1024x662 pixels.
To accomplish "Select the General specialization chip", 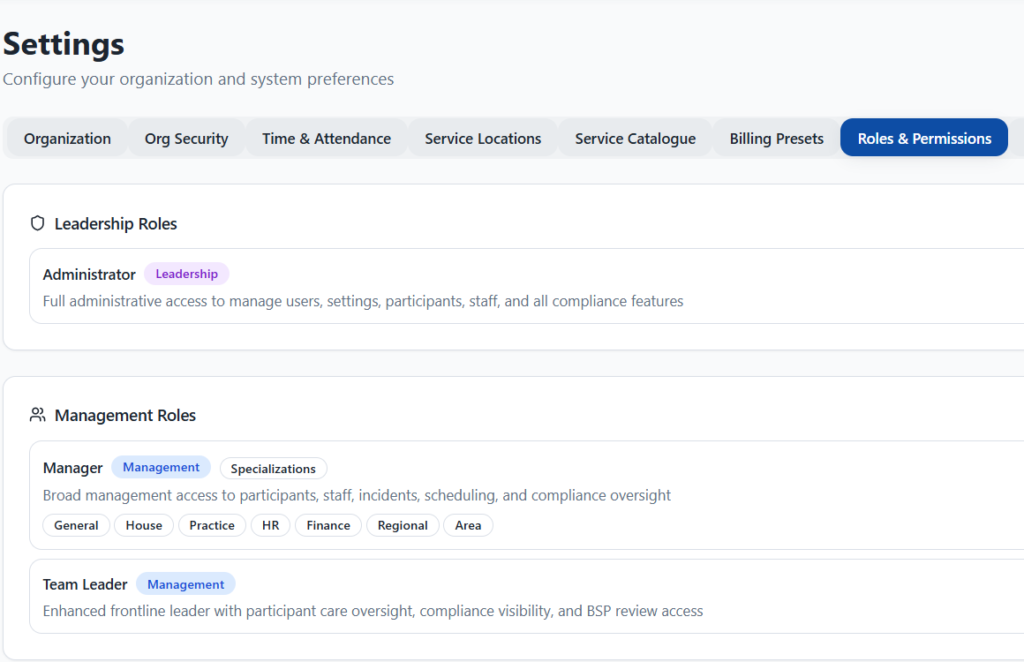I will click(x=76, y=526).
